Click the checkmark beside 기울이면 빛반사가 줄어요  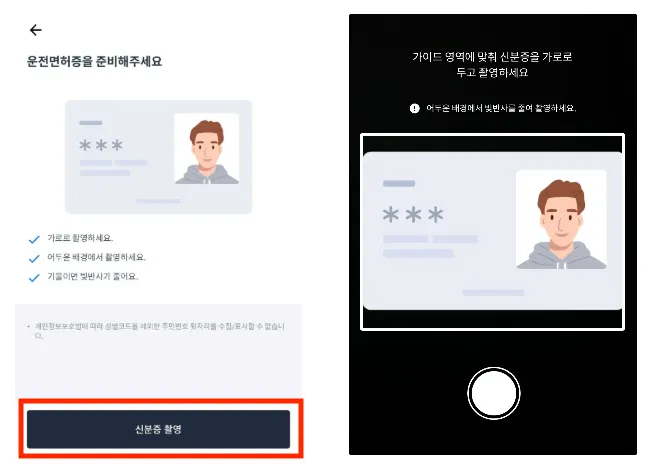[34, 277]
